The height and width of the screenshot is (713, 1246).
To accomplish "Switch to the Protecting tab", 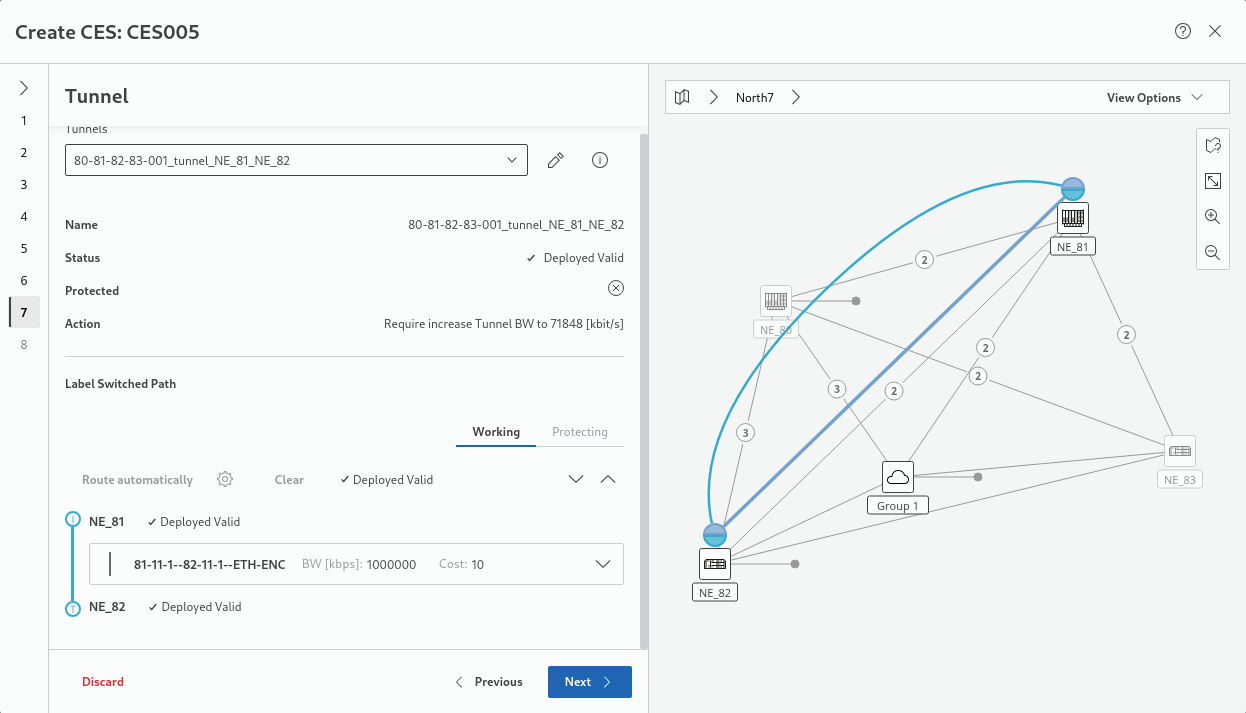I will click(x=580, y=432).
